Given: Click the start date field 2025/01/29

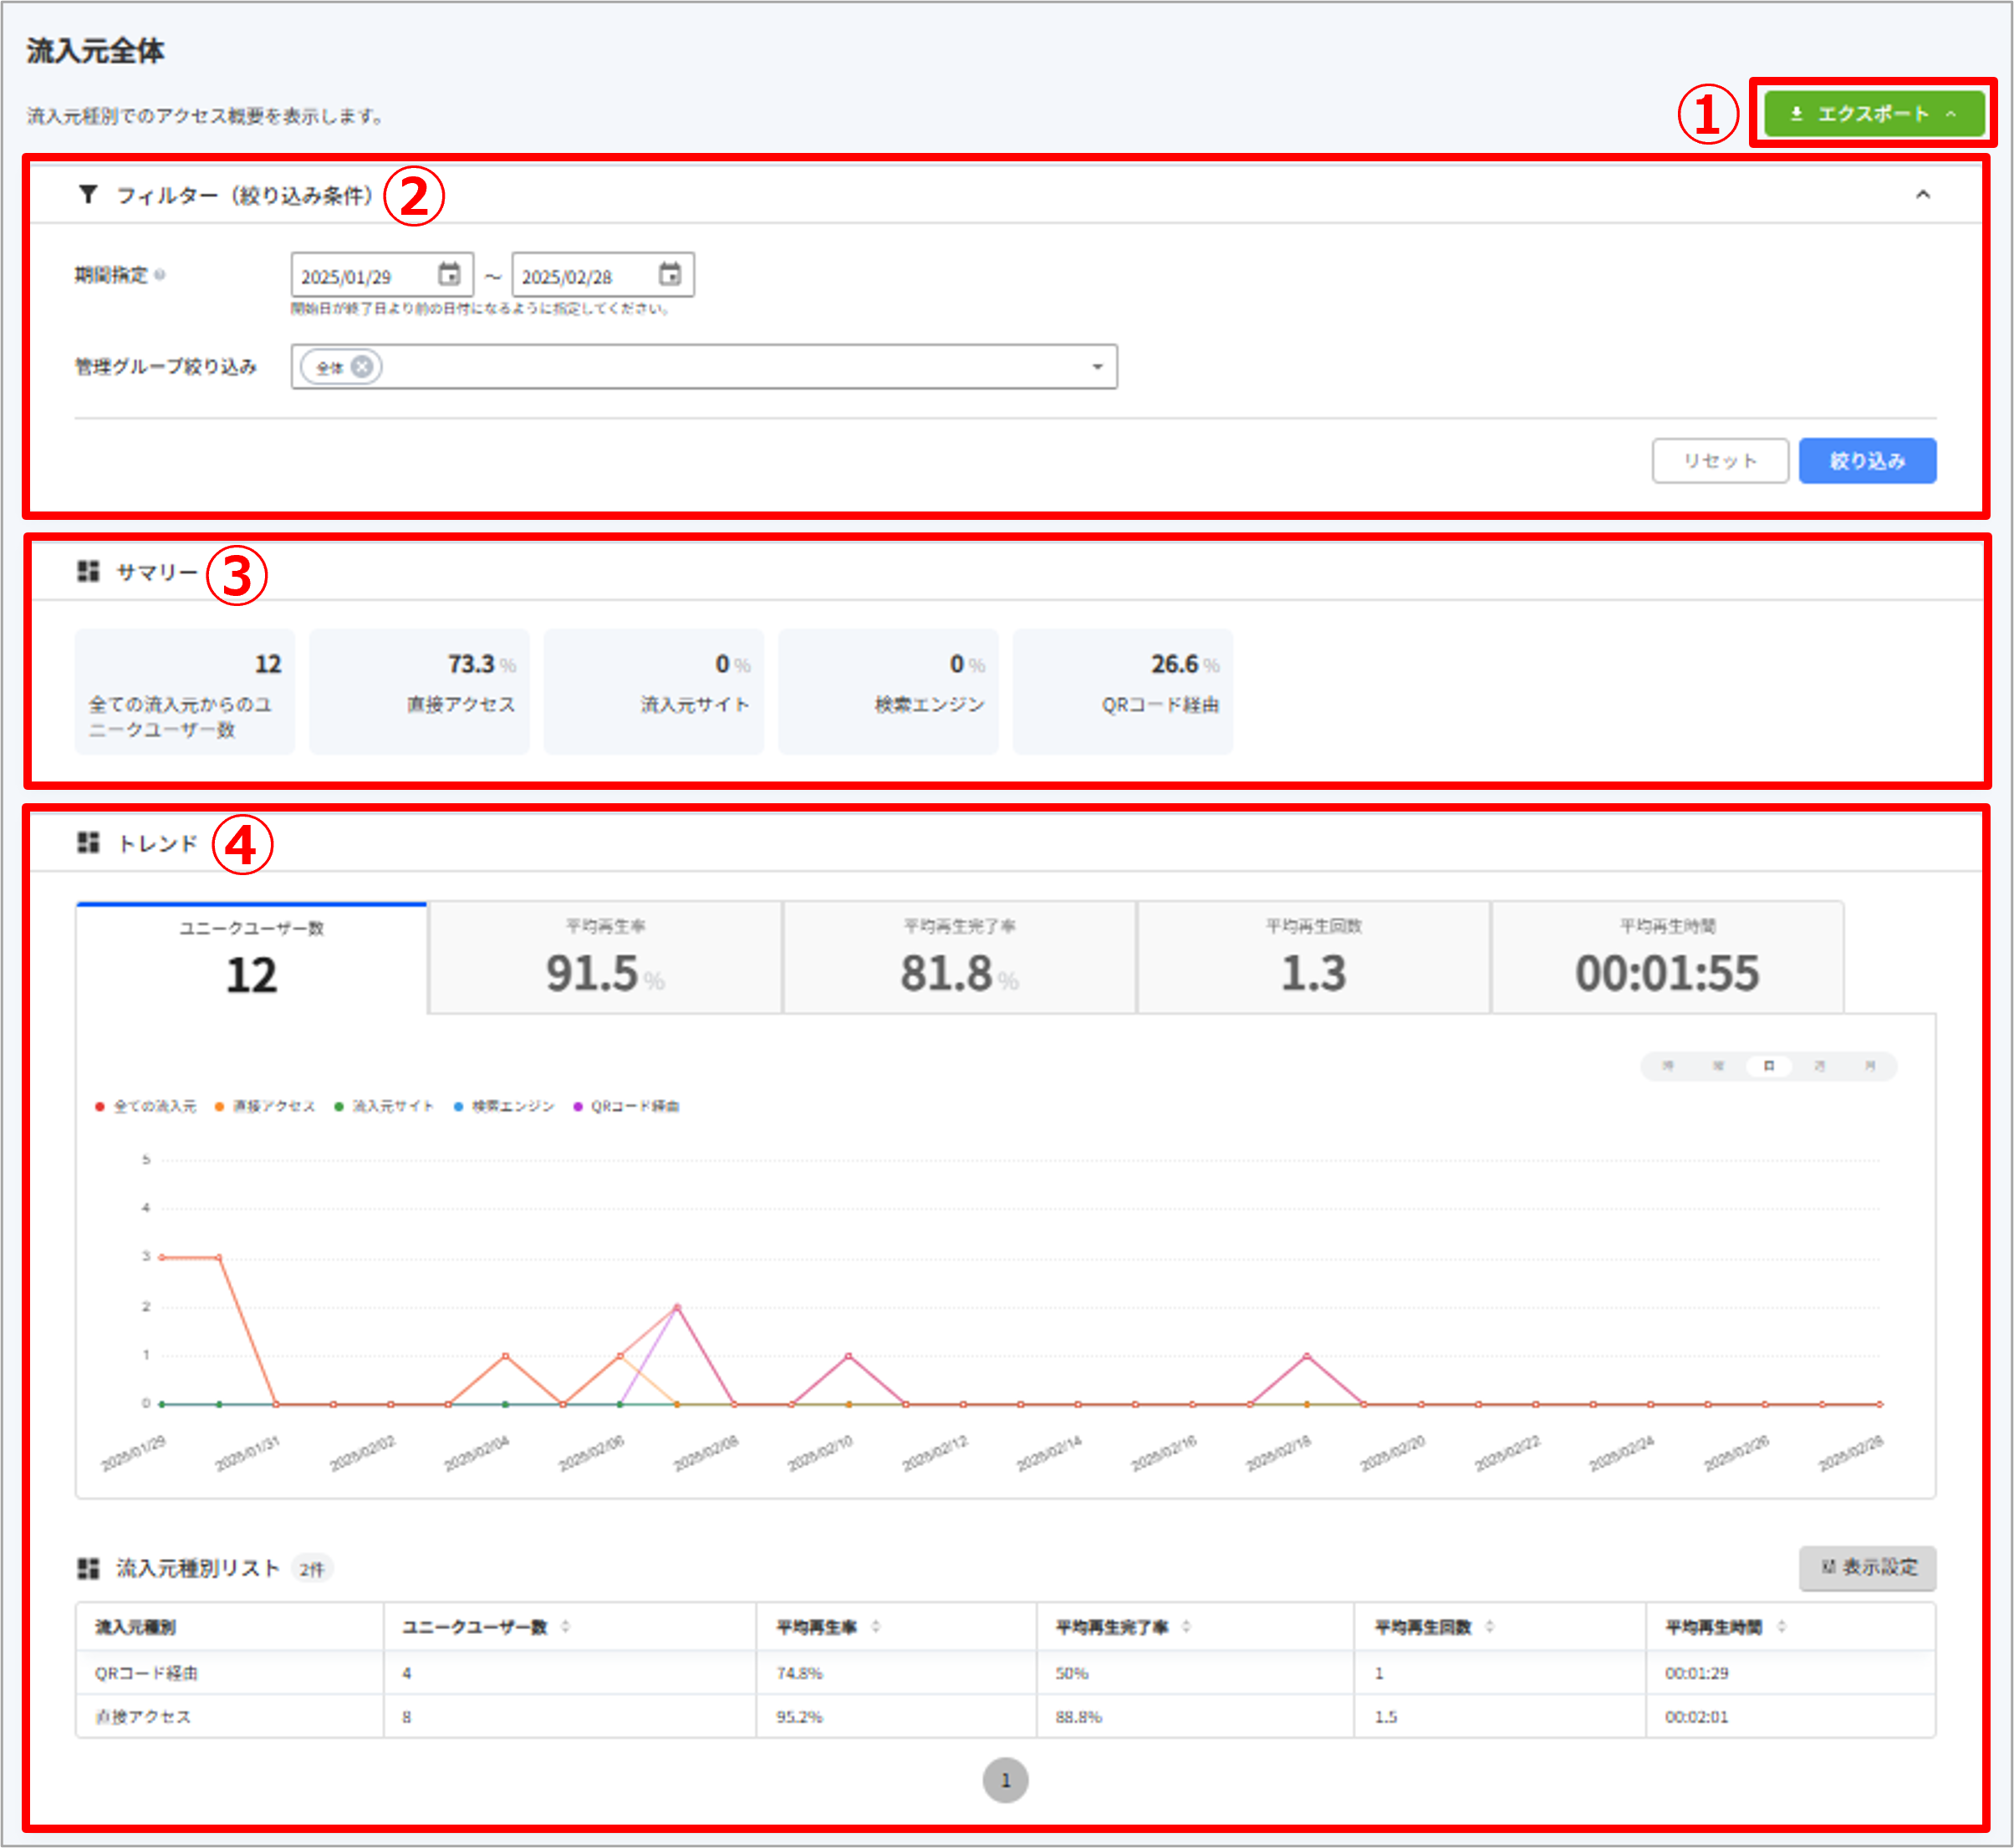Looking at the screenshot, I should click(383, 275).
